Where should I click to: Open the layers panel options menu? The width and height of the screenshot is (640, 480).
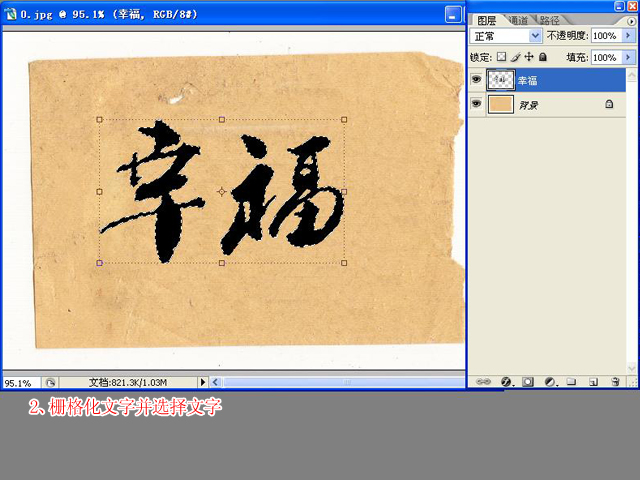630,20
